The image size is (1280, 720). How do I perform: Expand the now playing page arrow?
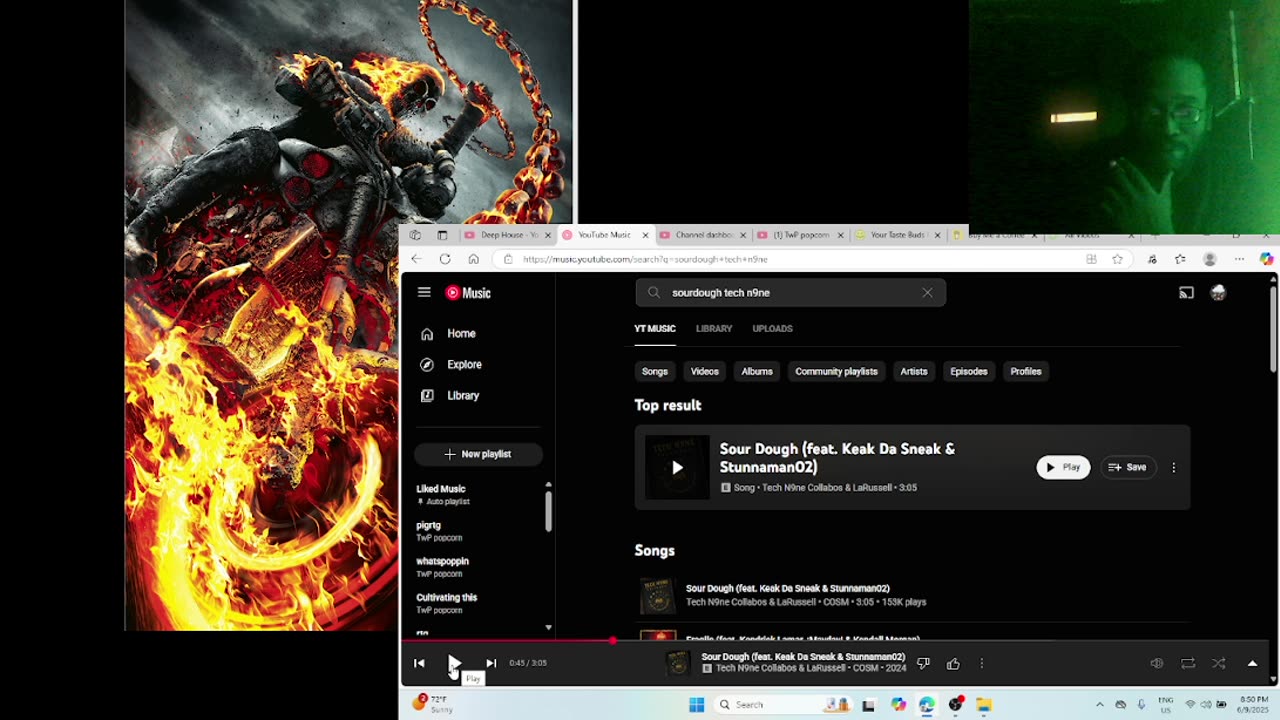(x=1252, y=663)
